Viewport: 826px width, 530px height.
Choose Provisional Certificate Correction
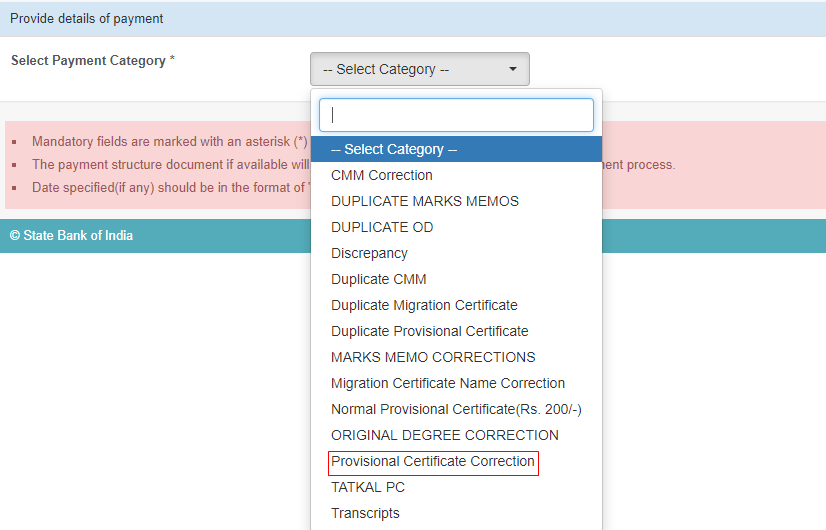coord(433,462)
